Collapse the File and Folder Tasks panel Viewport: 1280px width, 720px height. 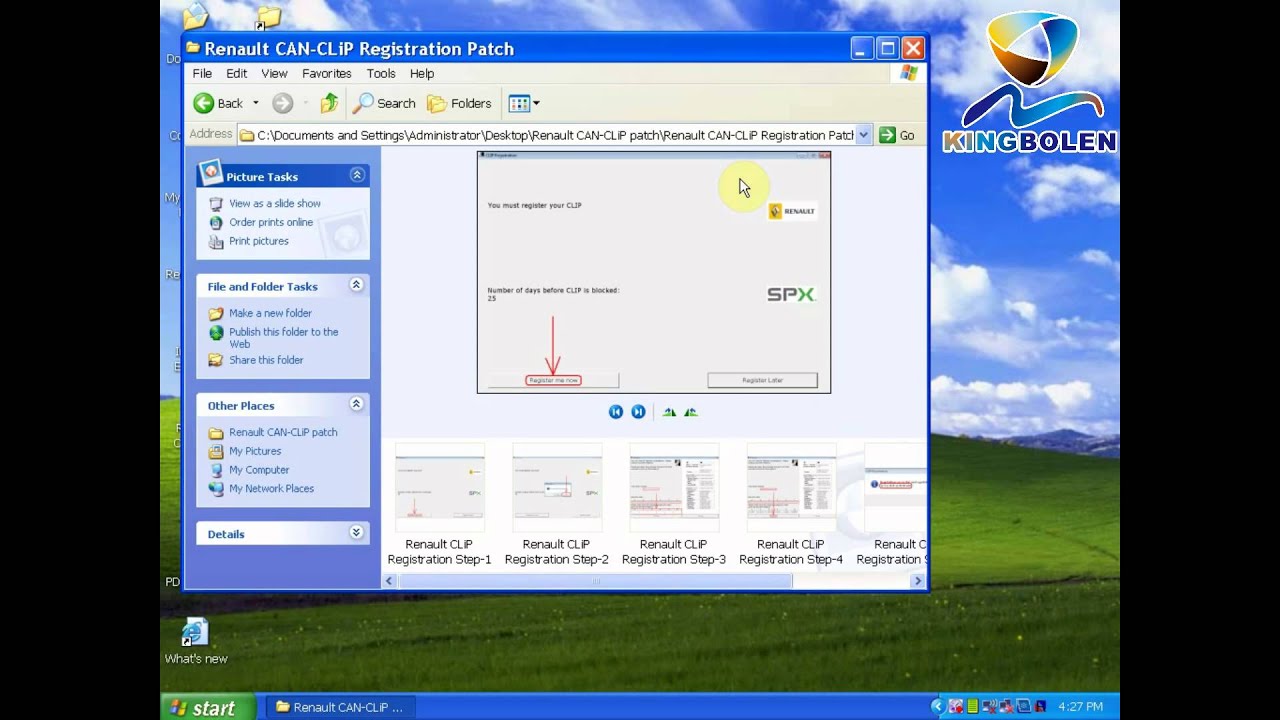click(356, 285)
